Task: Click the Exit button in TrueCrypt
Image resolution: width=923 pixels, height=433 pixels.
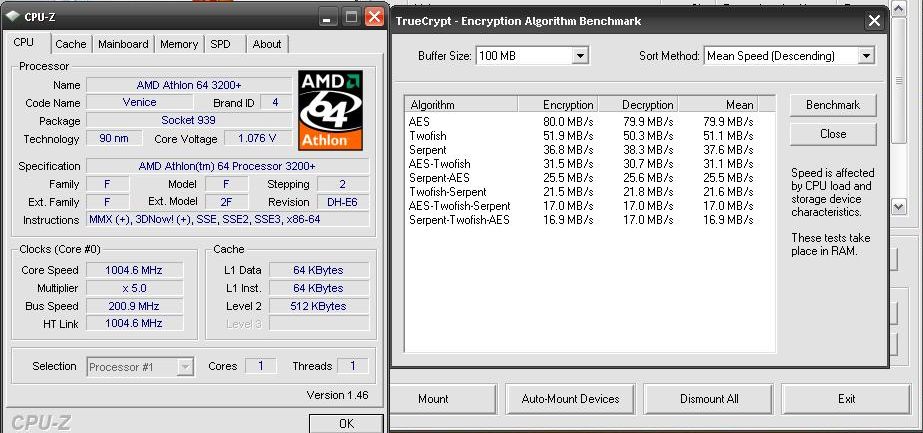Action: tap(846, 399)
